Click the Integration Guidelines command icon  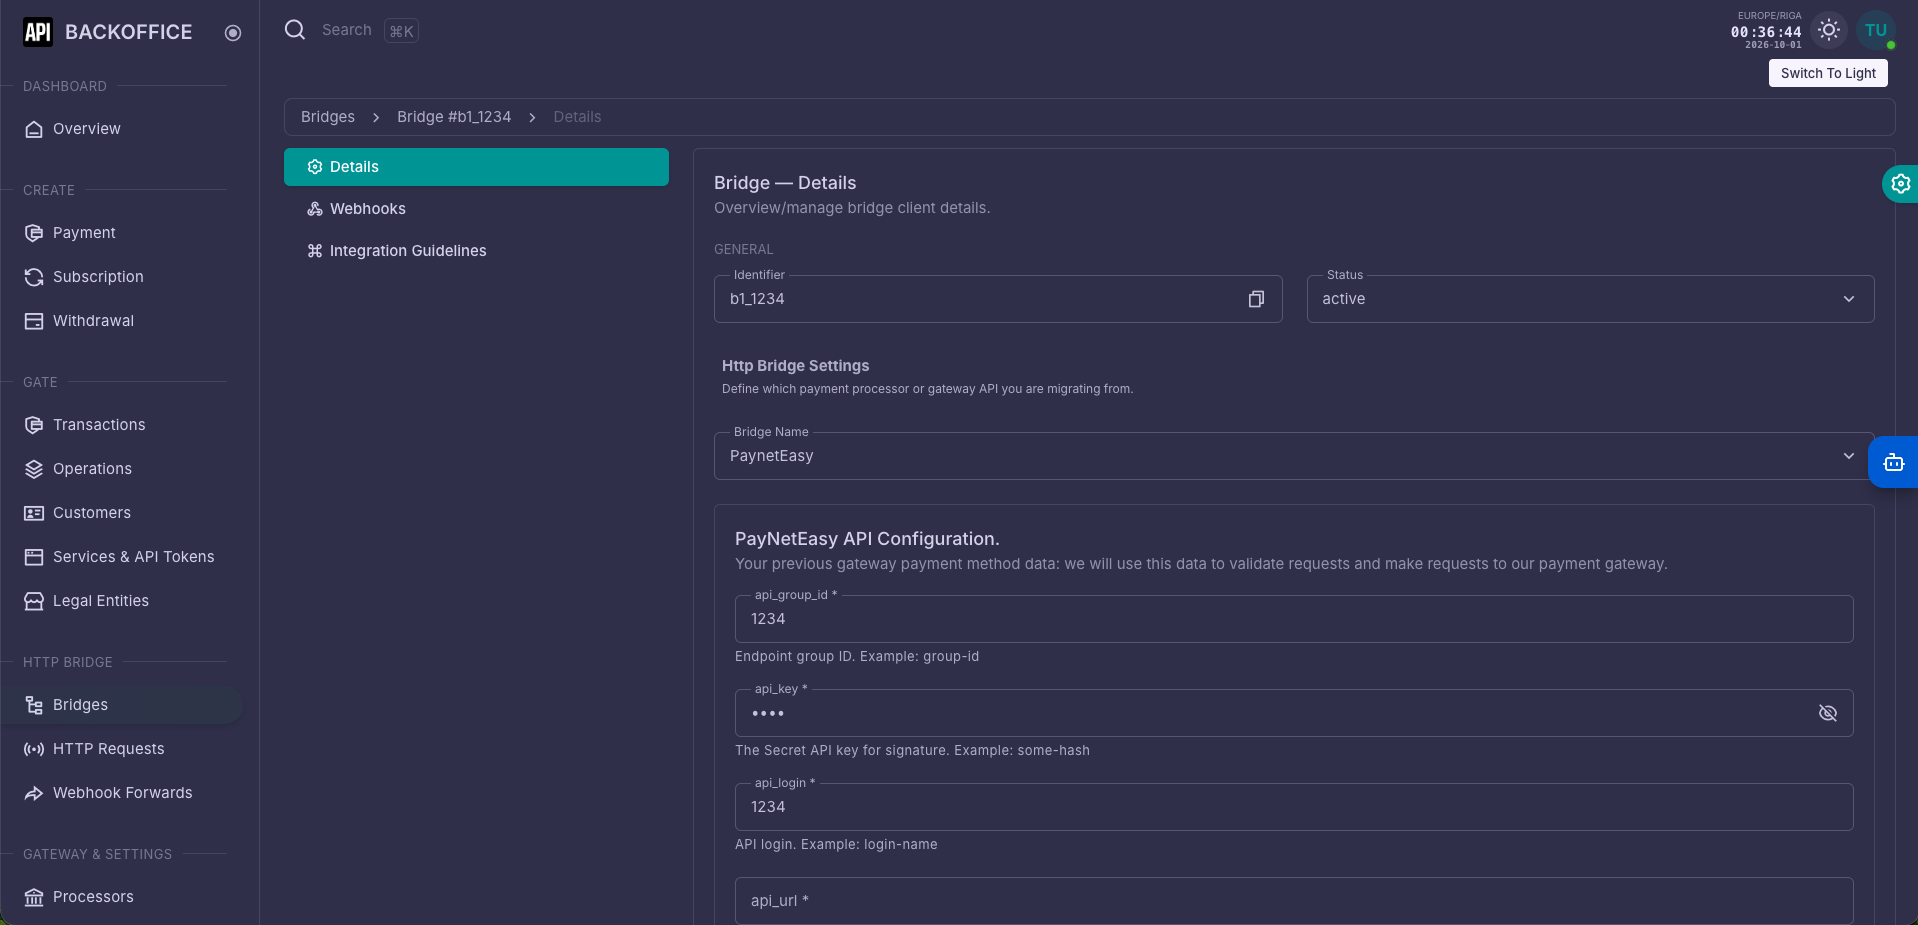315,251
